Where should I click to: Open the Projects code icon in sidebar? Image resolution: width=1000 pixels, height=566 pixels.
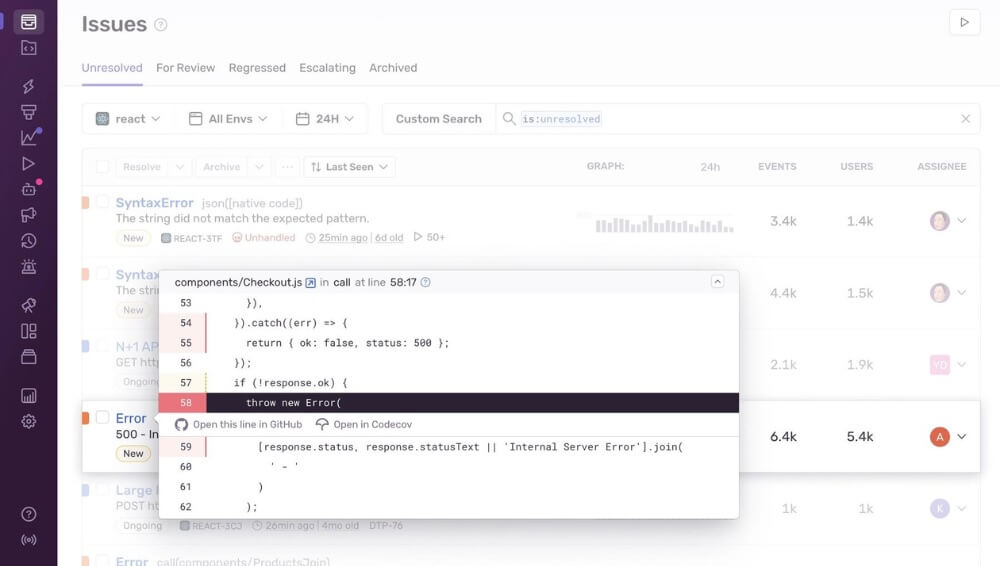(29, 48)
